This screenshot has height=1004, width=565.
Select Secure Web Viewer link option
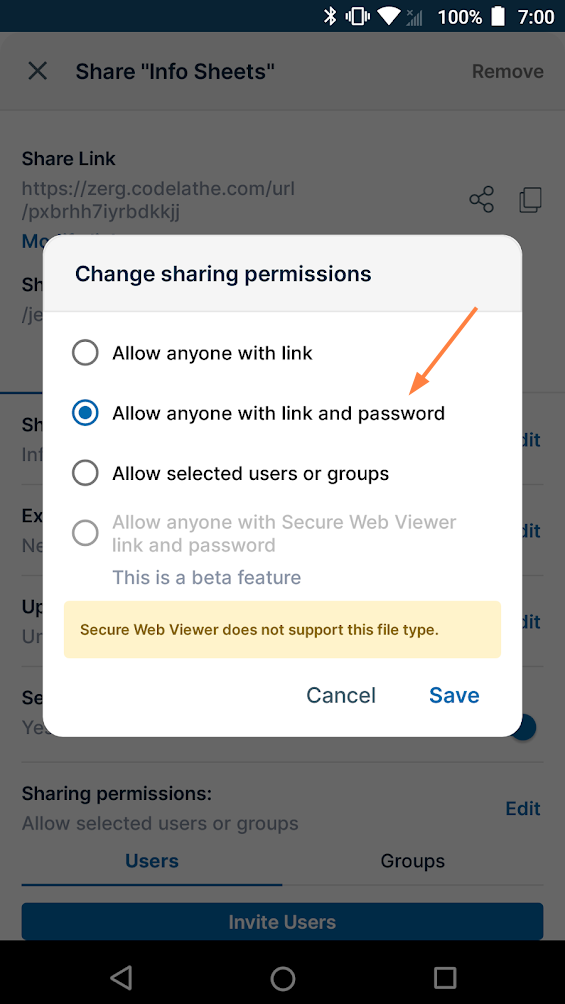265,533
